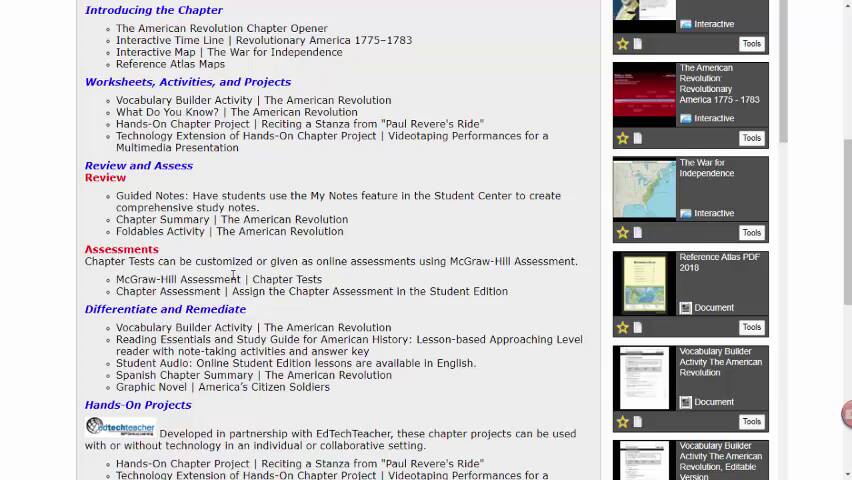Open the Worksheets, Activities, and Projects section heading
Screen dimensions: 852x480
click(188, 82)
